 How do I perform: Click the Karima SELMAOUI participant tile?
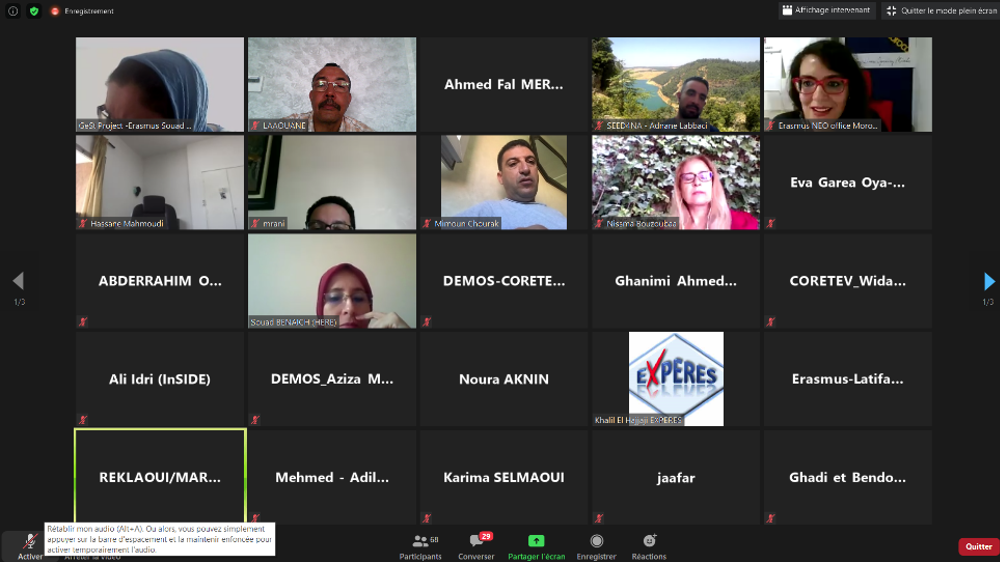click(x=504, y=477)
